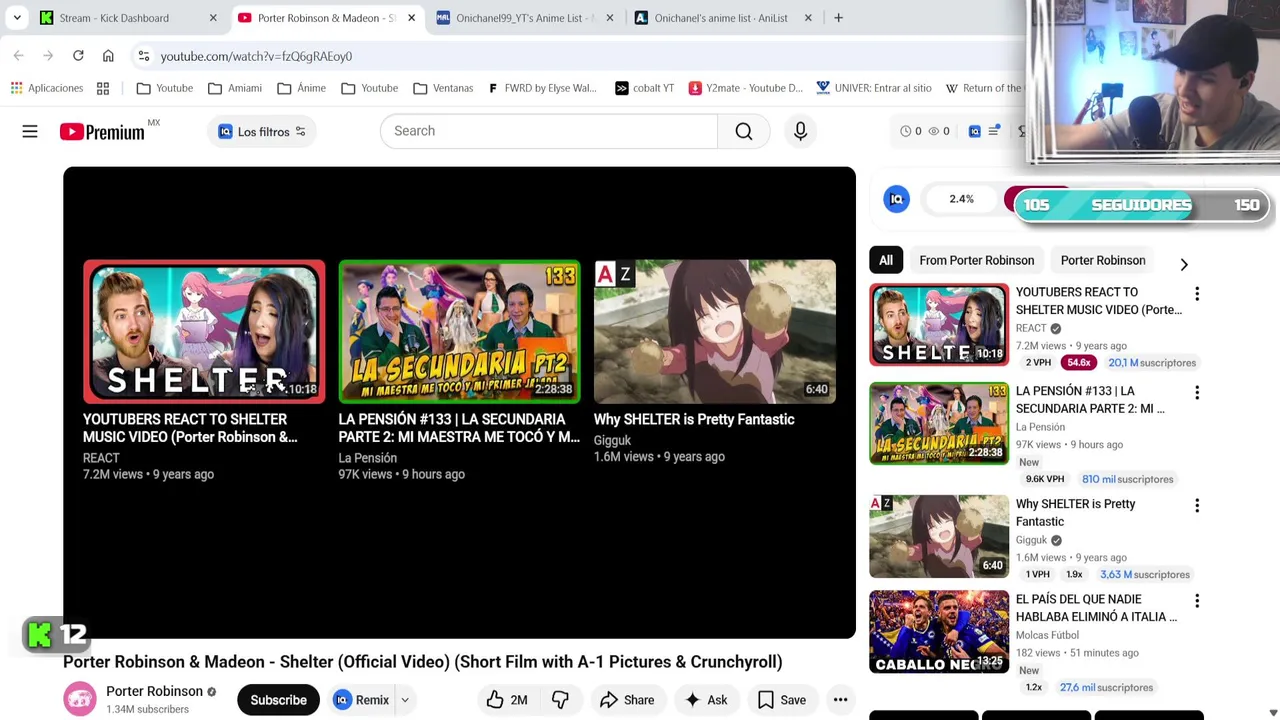This screenshot has width=1280, height=720.
Task: Click vidIQ icon in header extension bar
Action: (975, 131)
